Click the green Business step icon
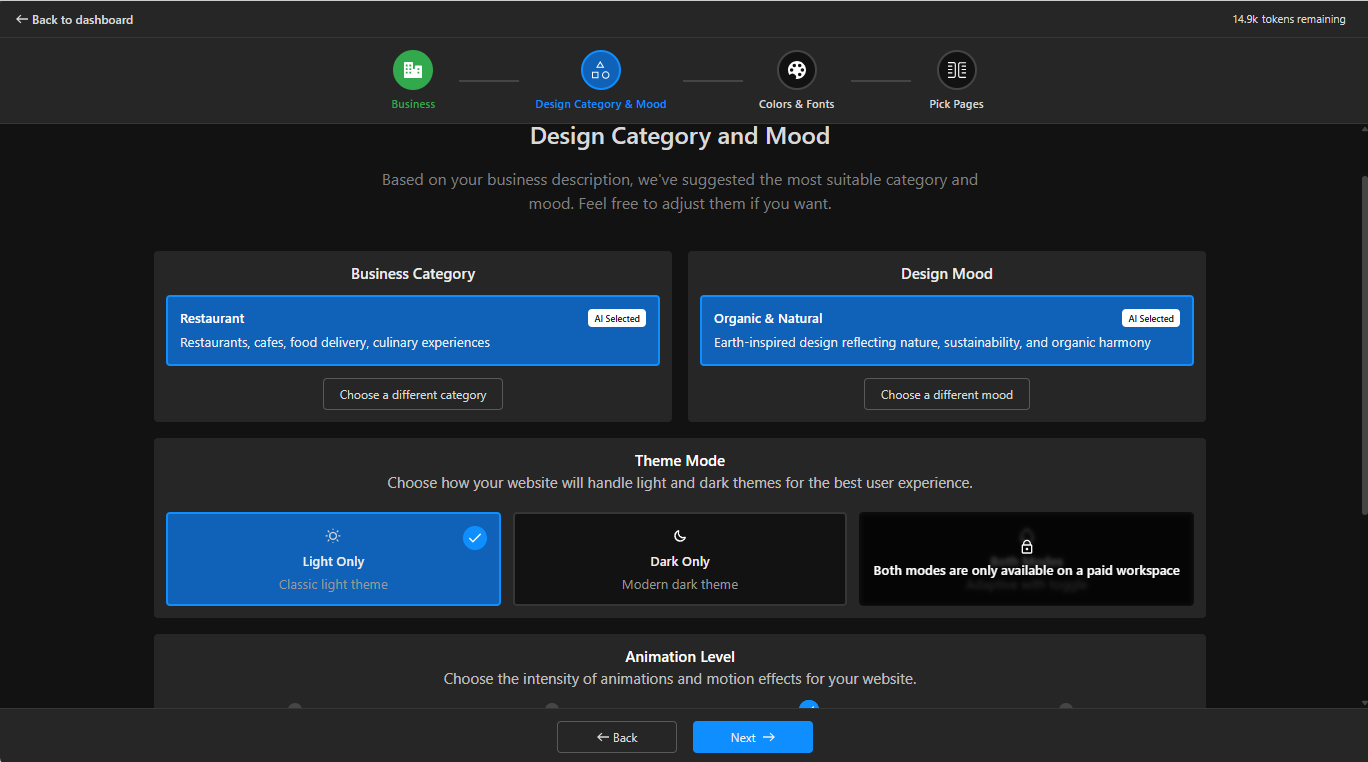Screen dimensions: 1368x762 413,70
